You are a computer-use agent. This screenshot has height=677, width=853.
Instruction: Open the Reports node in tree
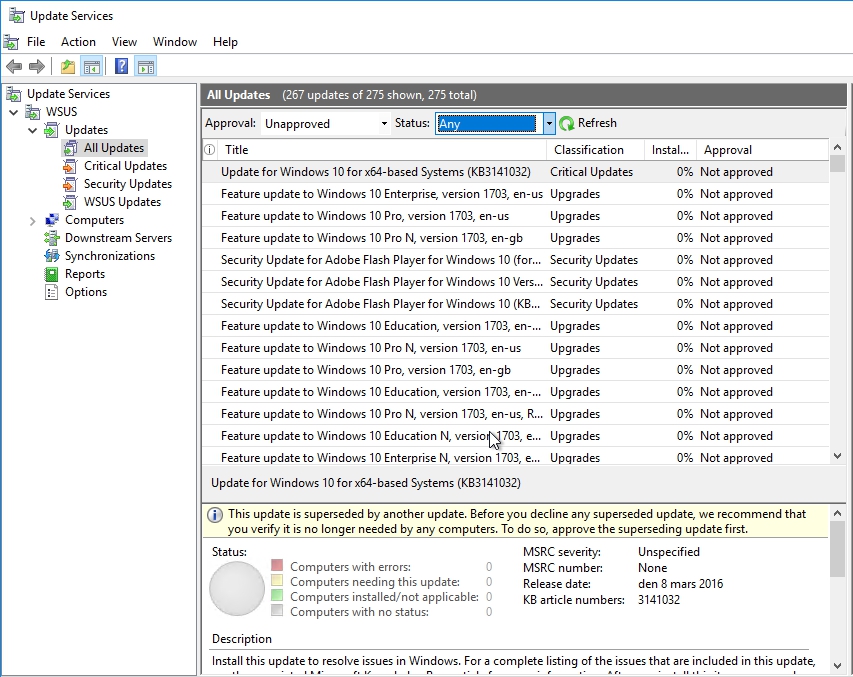tap(84, 274)
